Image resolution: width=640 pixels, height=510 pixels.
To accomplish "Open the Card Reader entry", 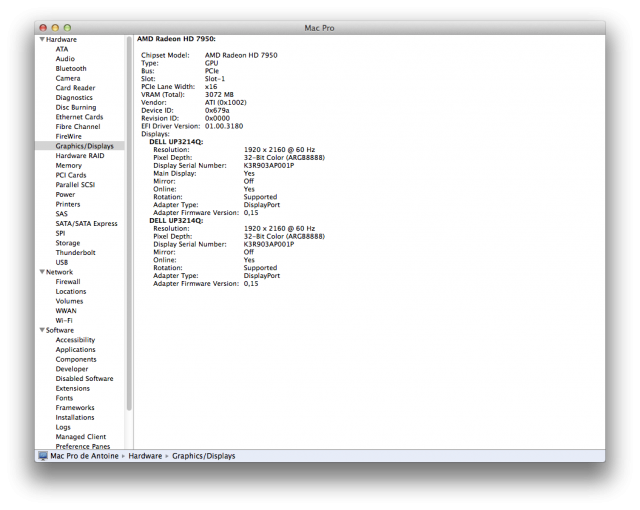I will pyautogui.click(x=75, y=88).
